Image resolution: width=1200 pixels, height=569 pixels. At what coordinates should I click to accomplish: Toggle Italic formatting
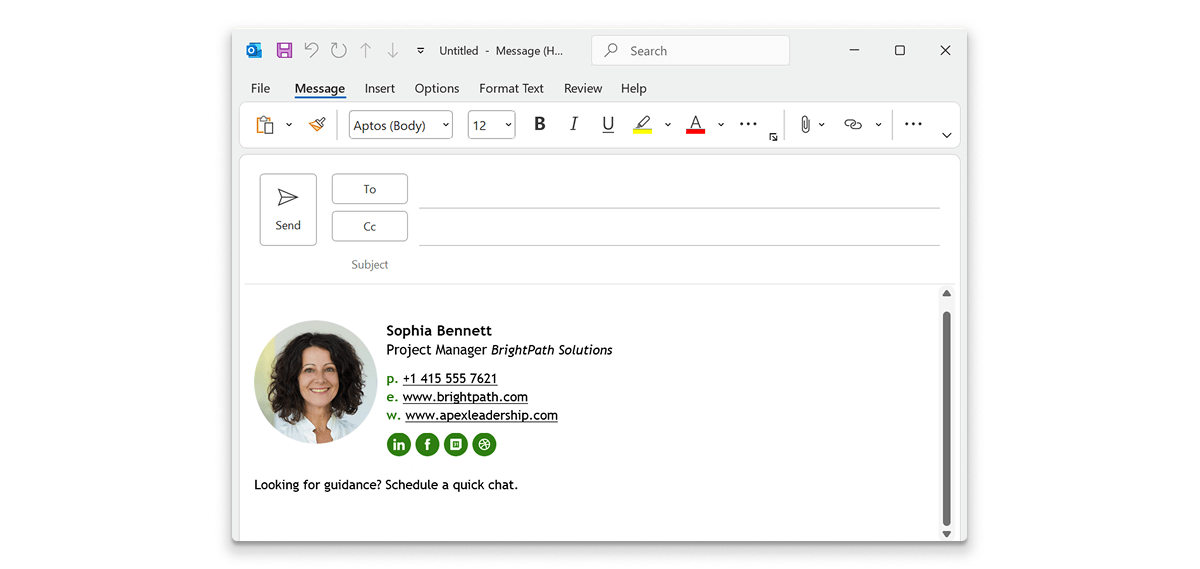pos(574,125)
